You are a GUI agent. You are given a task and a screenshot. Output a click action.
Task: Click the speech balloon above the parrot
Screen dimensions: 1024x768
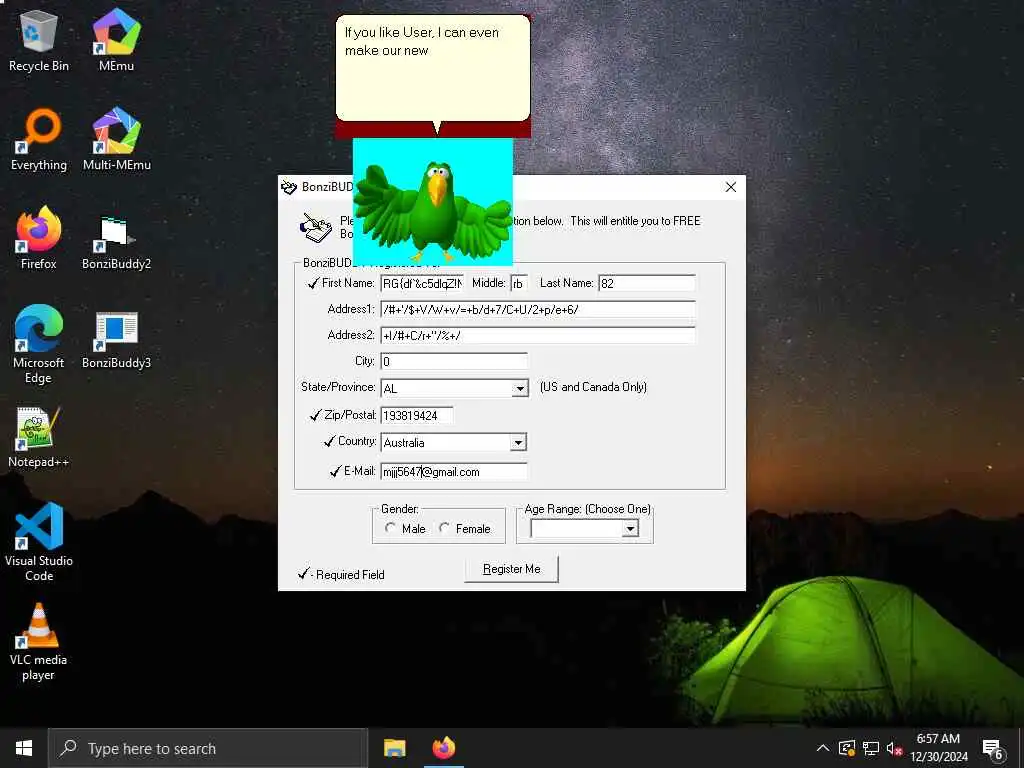(433, 69)
